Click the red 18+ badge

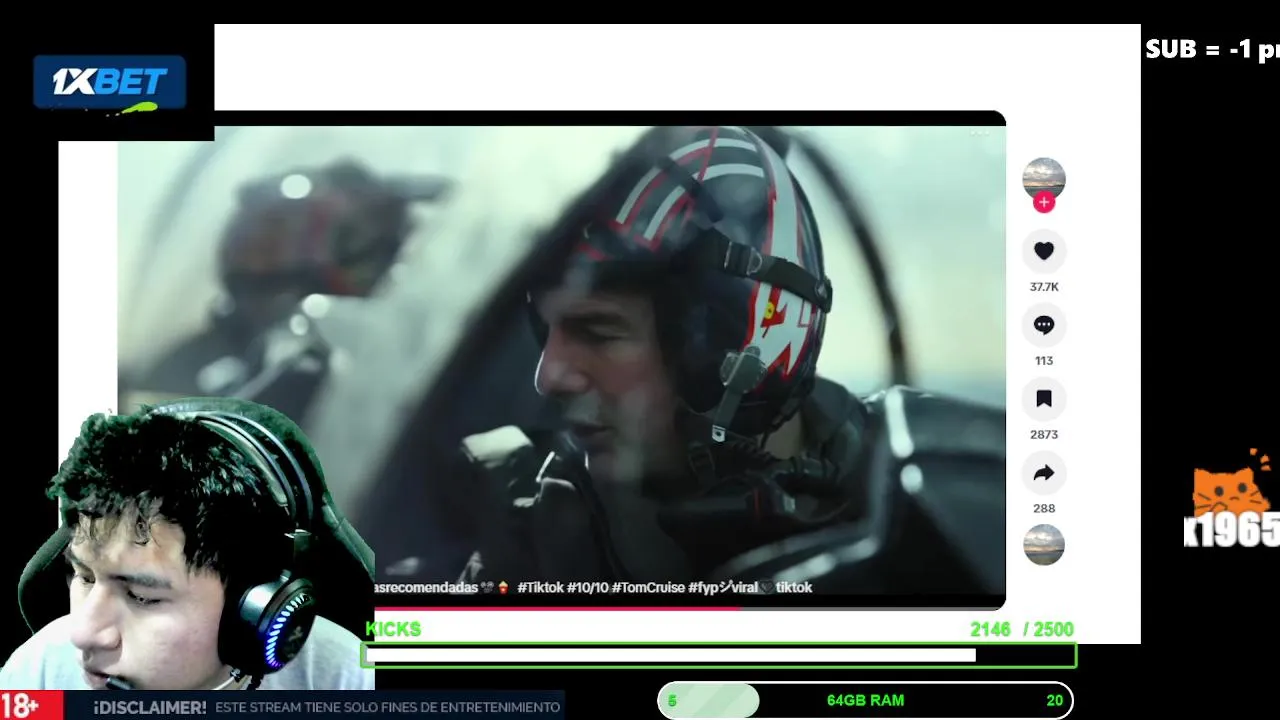30,705
